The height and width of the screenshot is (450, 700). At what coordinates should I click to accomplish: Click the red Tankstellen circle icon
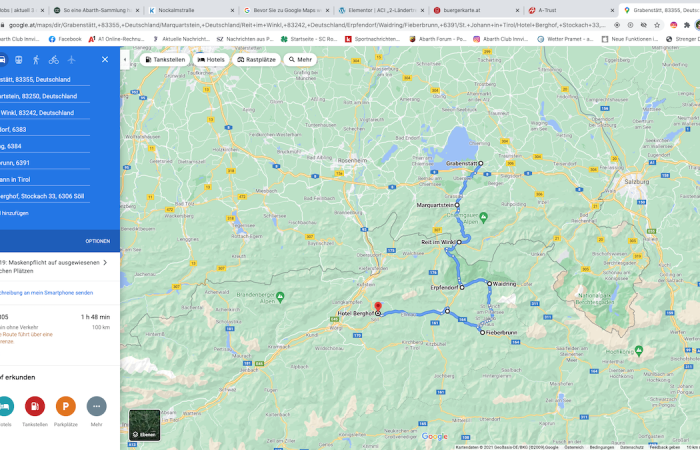(35, 406)
